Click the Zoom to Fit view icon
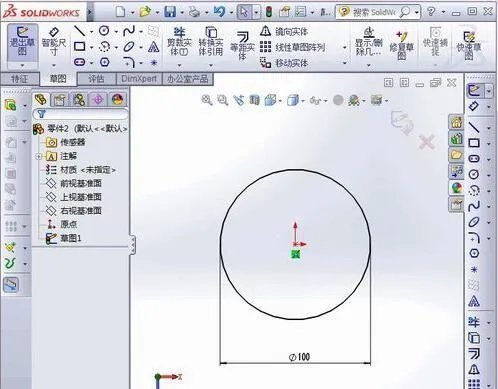This screenshot has width=498, height=389. click(207, 100)
